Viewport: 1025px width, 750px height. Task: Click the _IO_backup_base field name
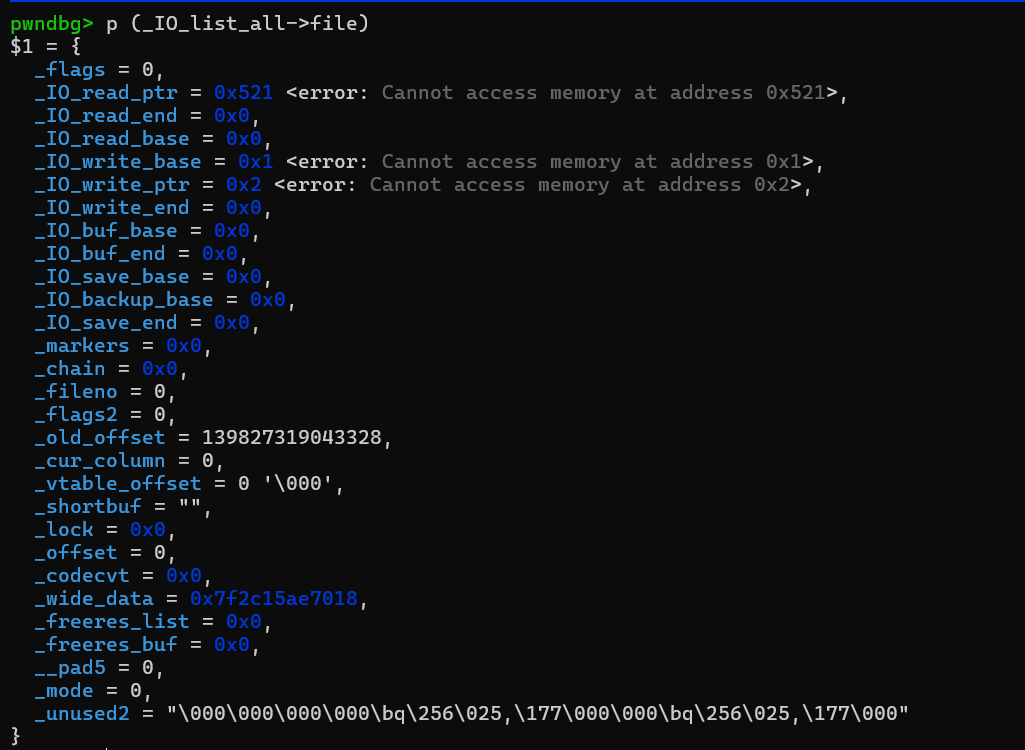coord(123,300)
